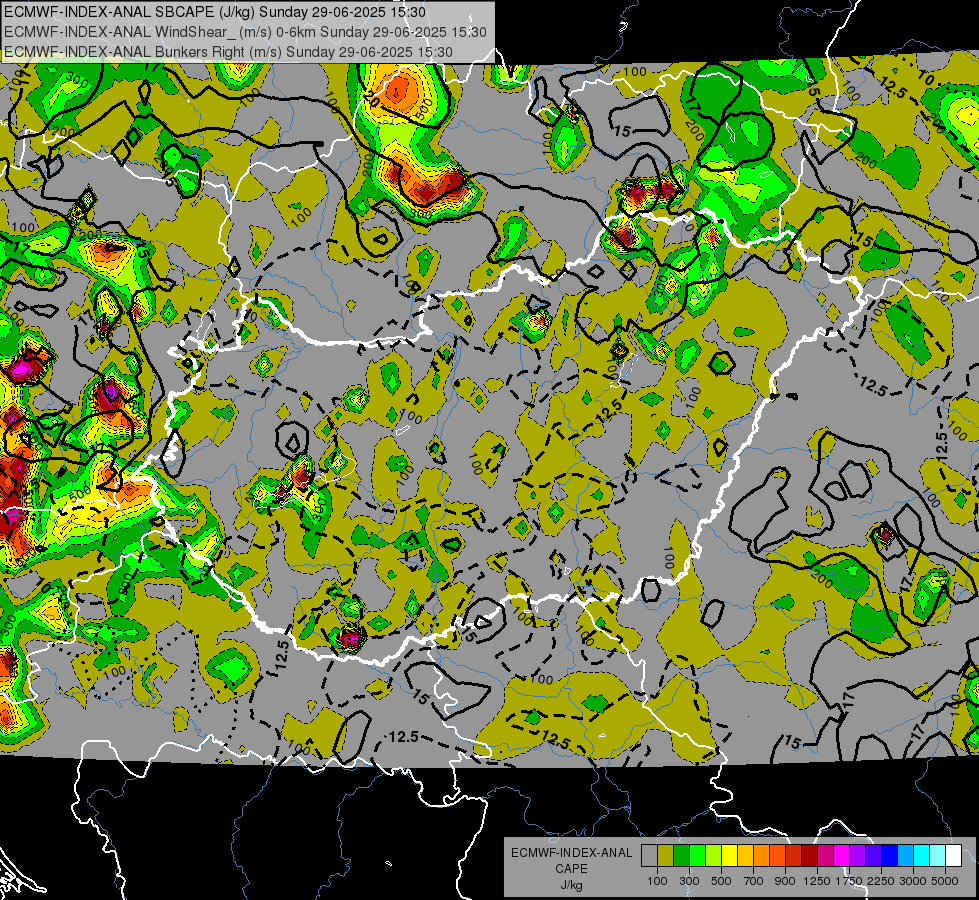Viewport: 979px width, 900px height.
Task: Click the legend value 3000
Action: (913, 881)
